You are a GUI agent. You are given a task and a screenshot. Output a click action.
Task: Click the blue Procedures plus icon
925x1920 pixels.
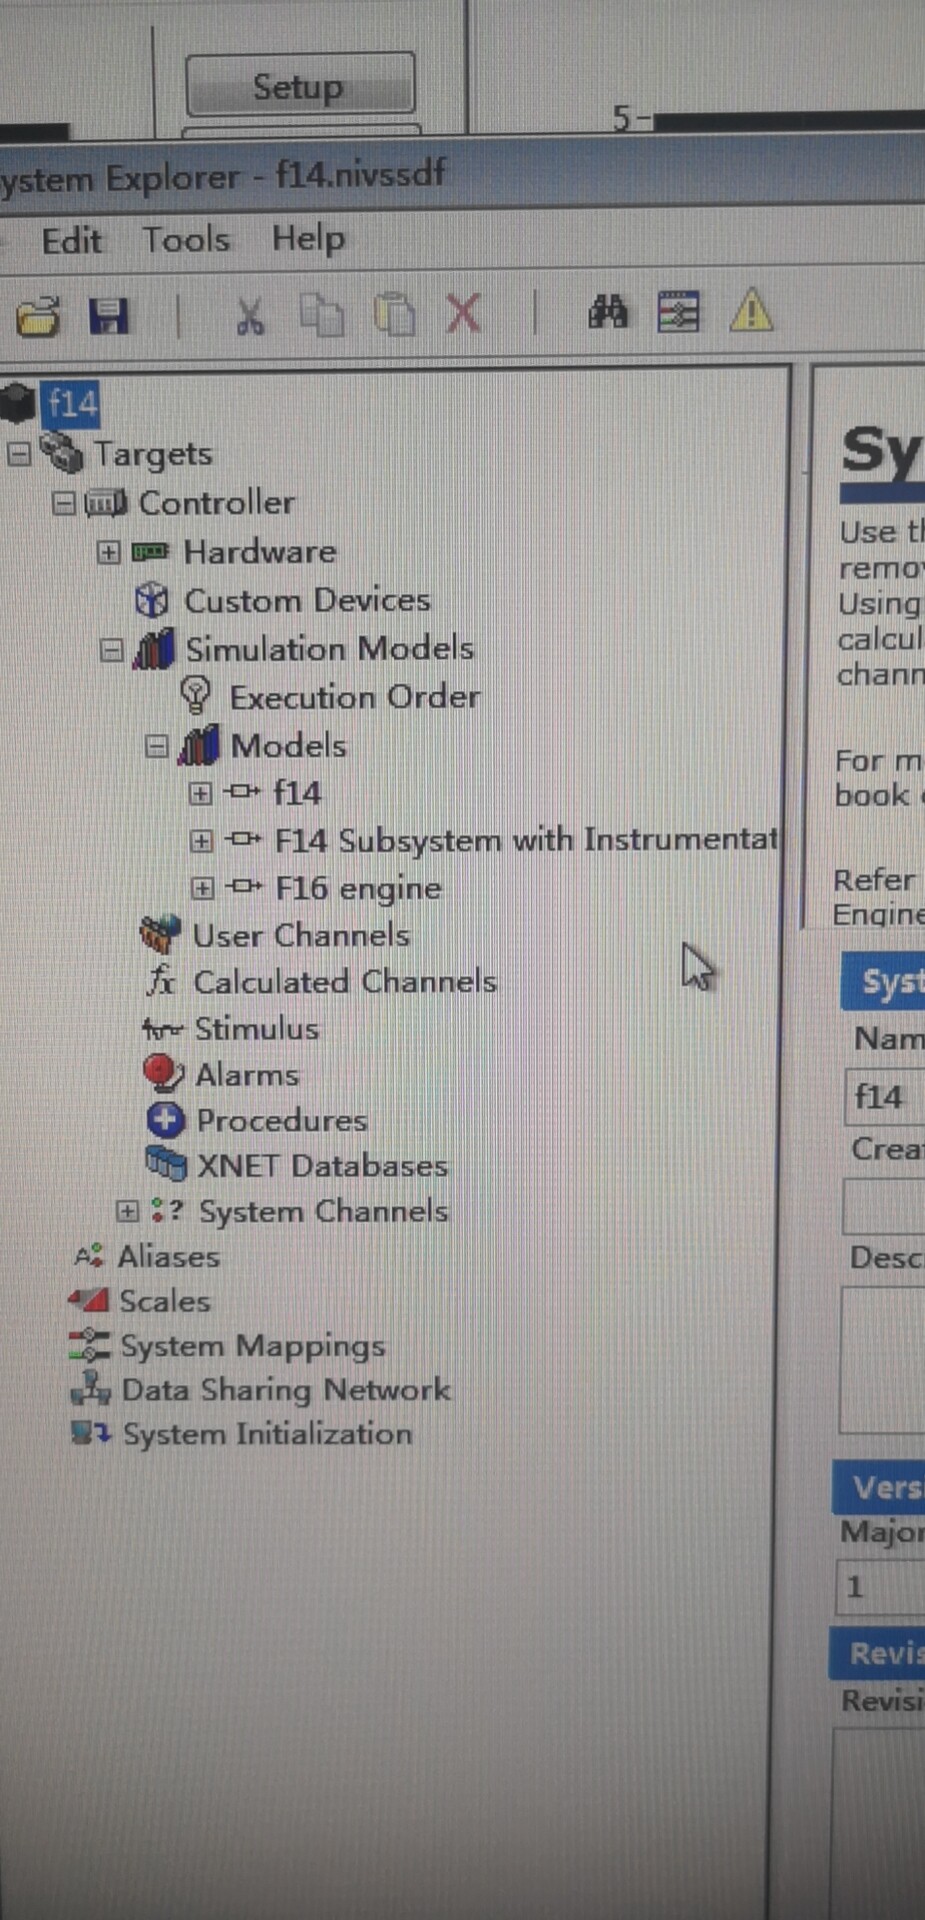coord(165,1120)
